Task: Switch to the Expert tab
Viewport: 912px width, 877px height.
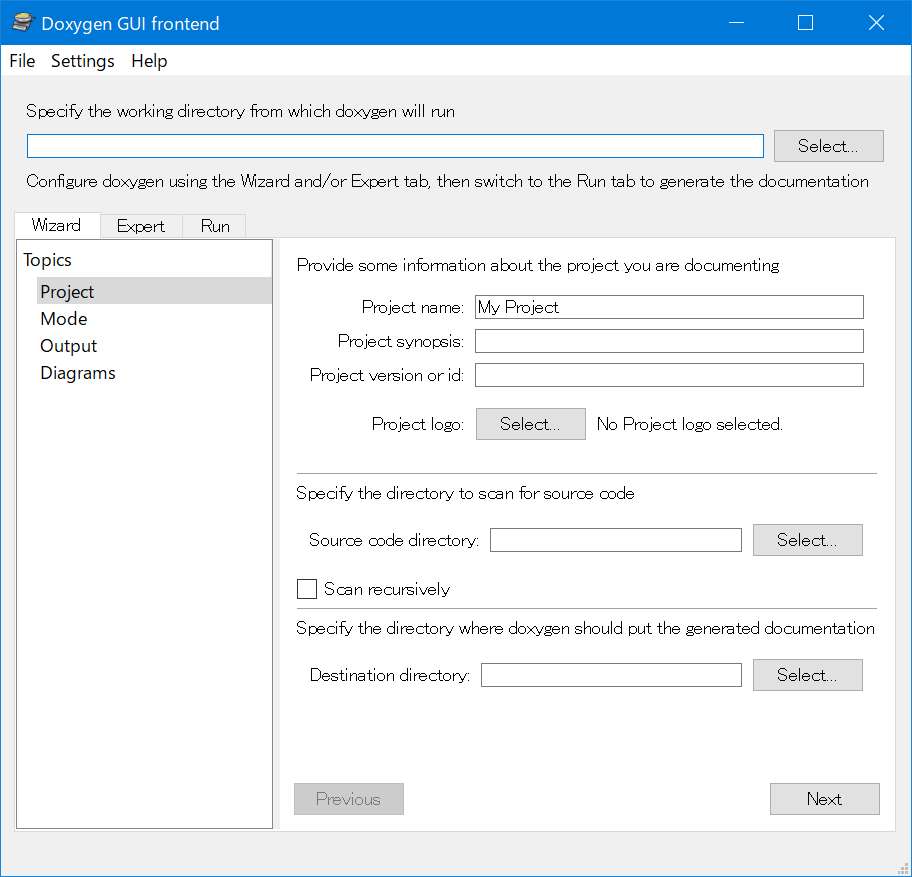Action: point(141,226)
